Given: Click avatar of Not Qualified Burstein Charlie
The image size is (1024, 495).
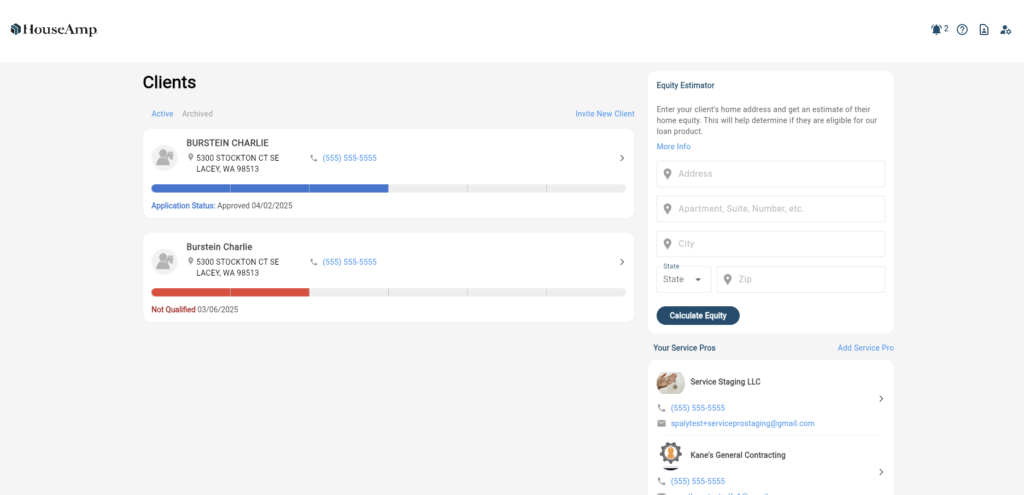Looking at the screenshot, I should [164, 262].
